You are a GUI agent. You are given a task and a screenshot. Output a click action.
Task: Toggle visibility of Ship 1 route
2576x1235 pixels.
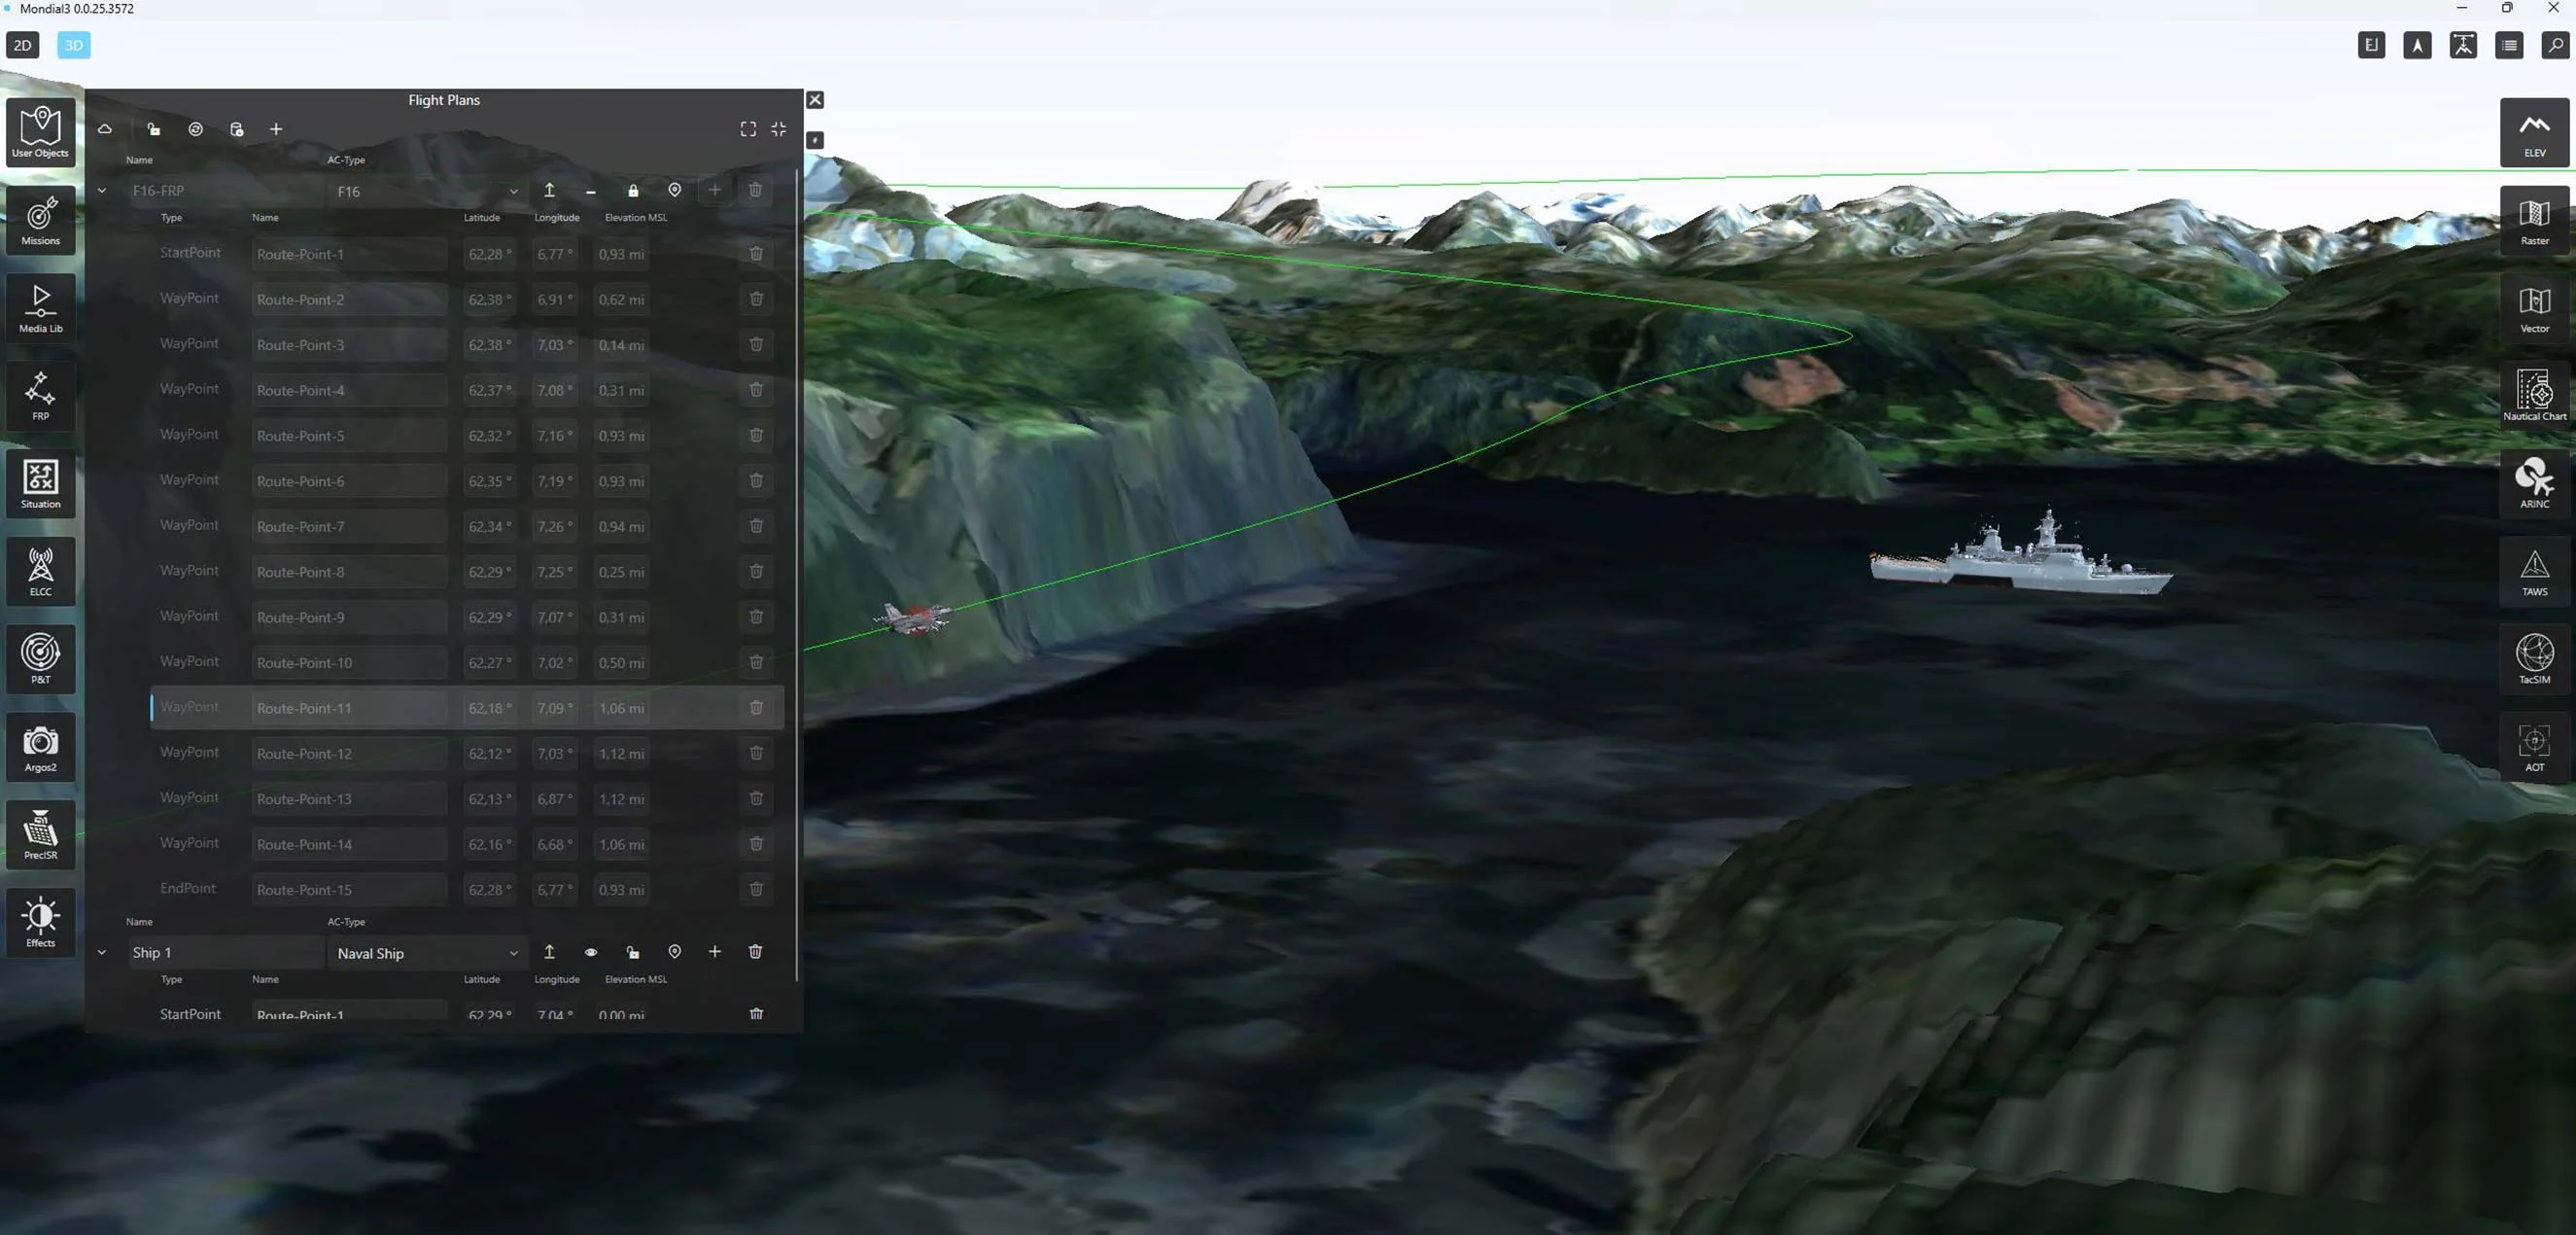pyautogui.click(x=591, y=952)
